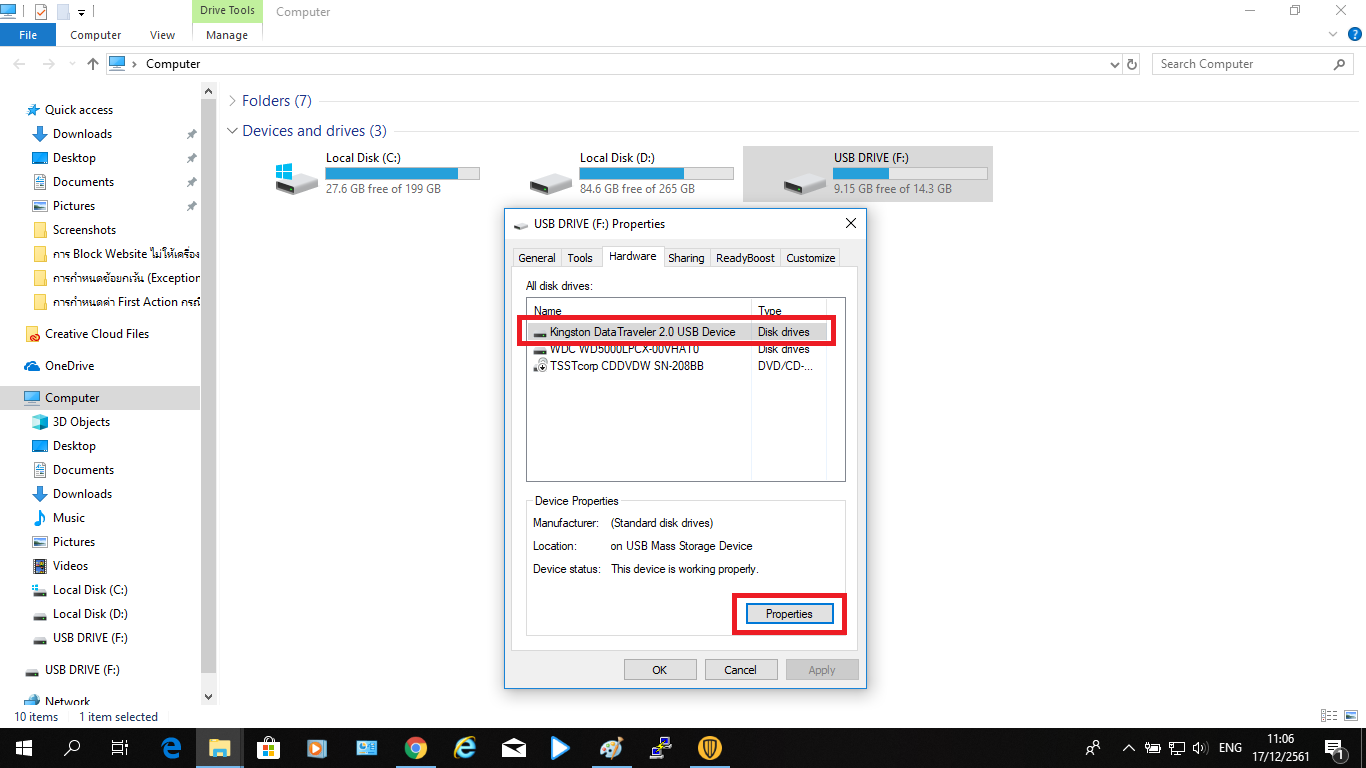This screenshot has width=1366, height=768.
Task: Click the device Properties button
Action: tap(789, 614)
